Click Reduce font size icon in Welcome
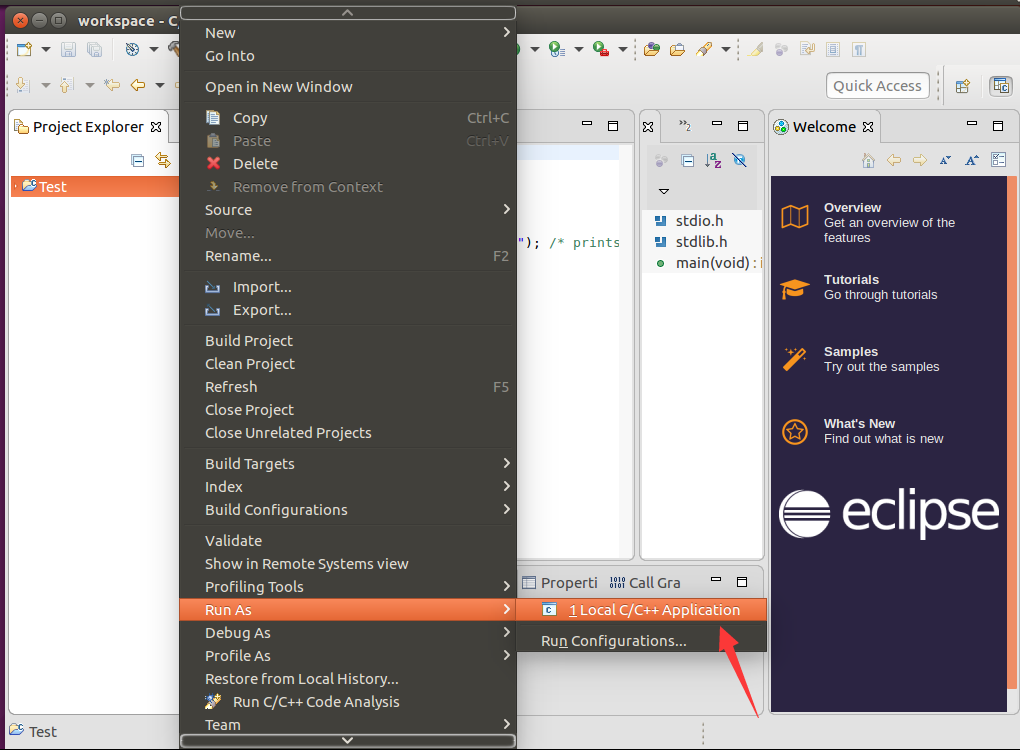The height and width of the screenshot is (750, 1020). pos(945,160)
